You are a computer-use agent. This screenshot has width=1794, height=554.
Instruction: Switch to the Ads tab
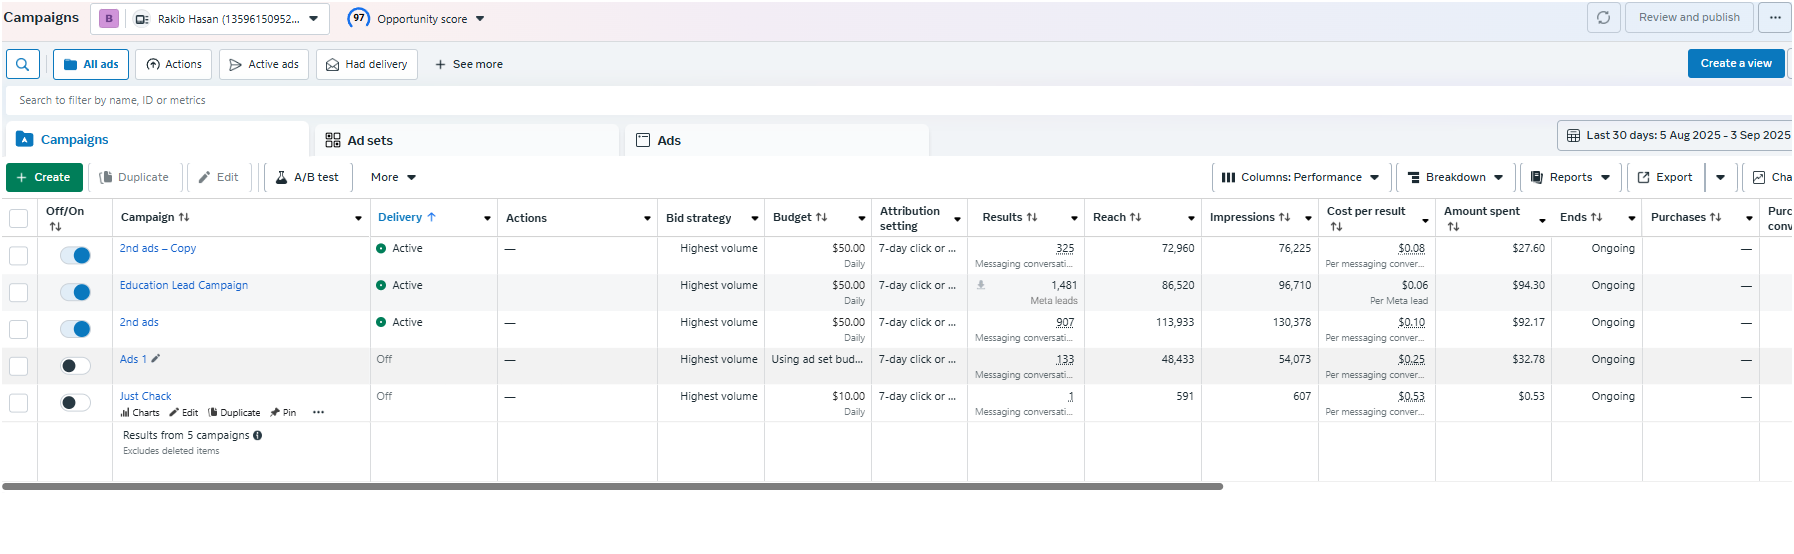coord(668,141)
